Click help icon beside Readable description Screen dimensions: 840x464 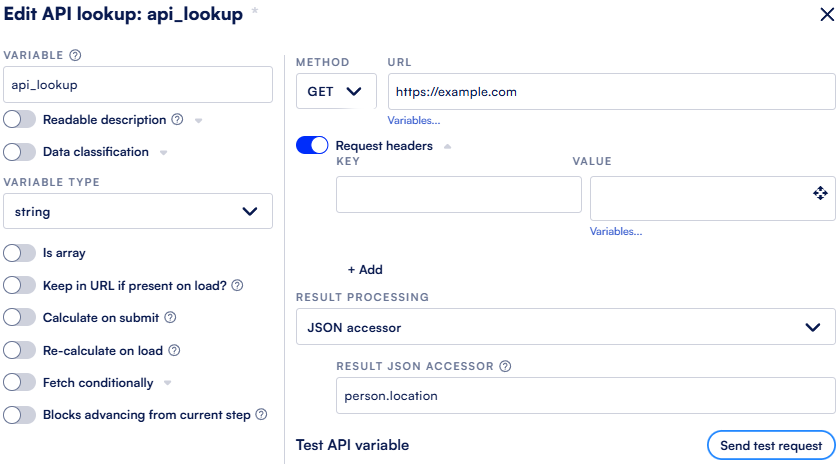point(177,119)
